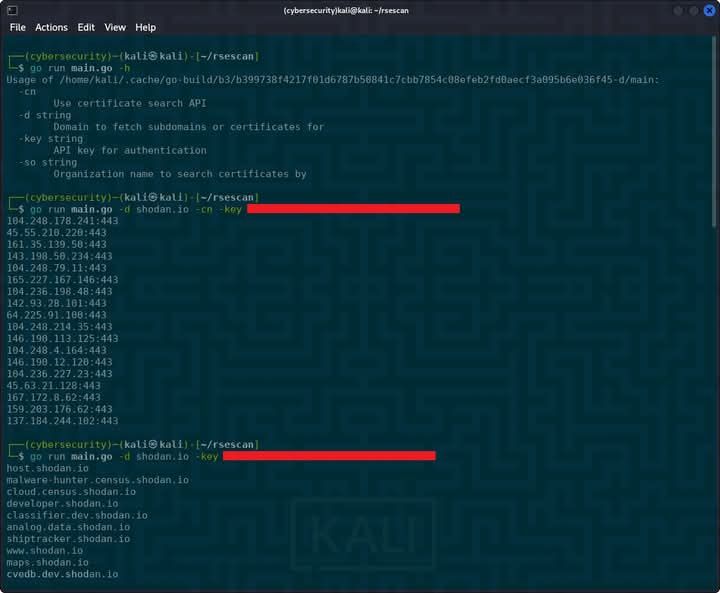Click the '-key string' flag line
The image size is (720, 593).
point(51,139)
